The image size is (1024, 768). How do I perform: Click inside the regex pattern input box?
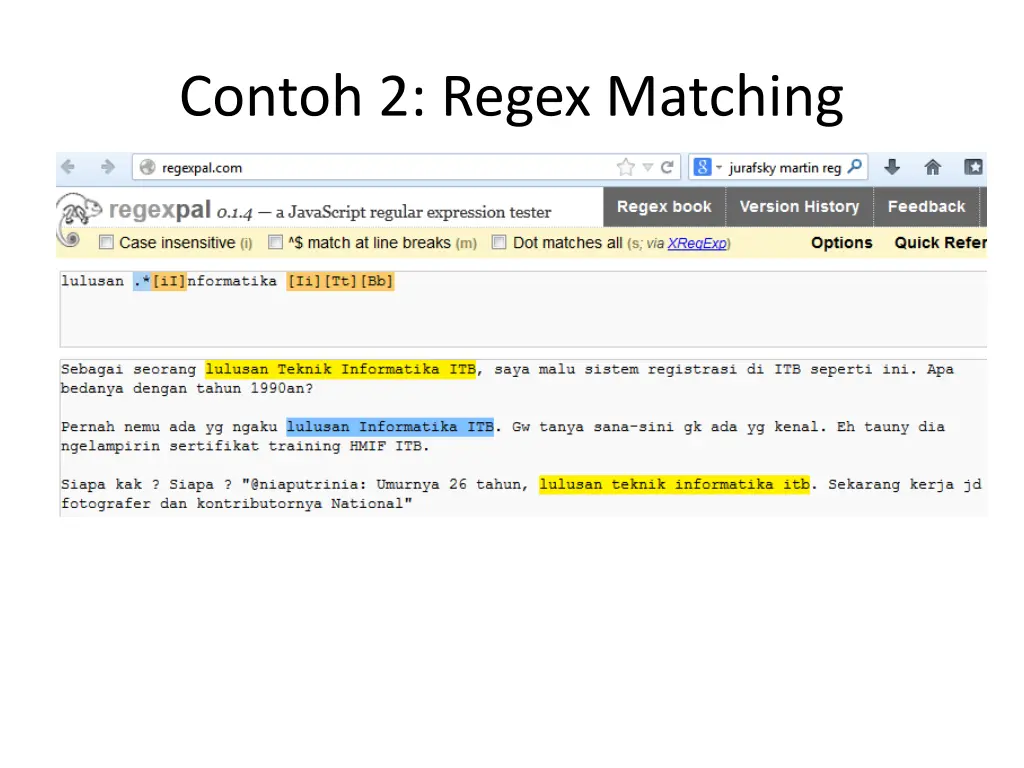tap(523, 309)
